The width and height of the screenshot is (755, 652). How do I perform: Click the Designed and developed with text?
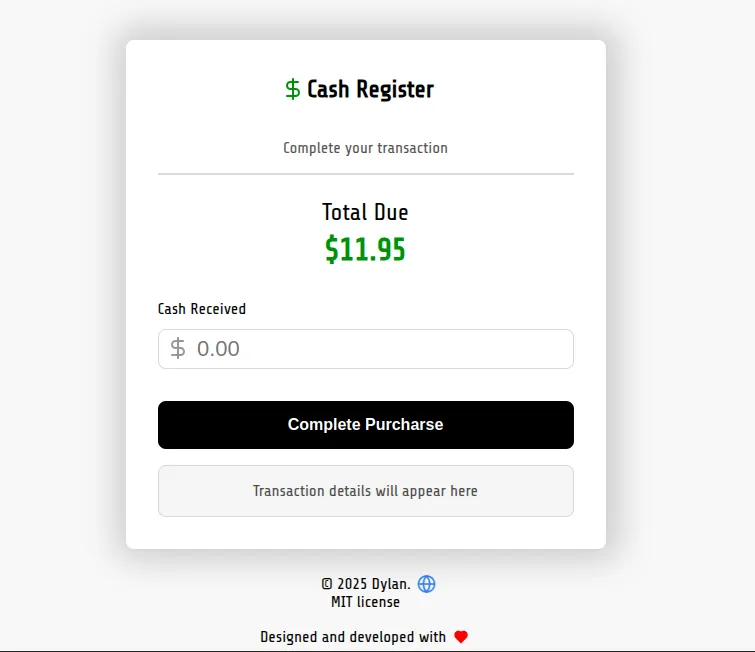pyautogui.click(x=353, y=637)
